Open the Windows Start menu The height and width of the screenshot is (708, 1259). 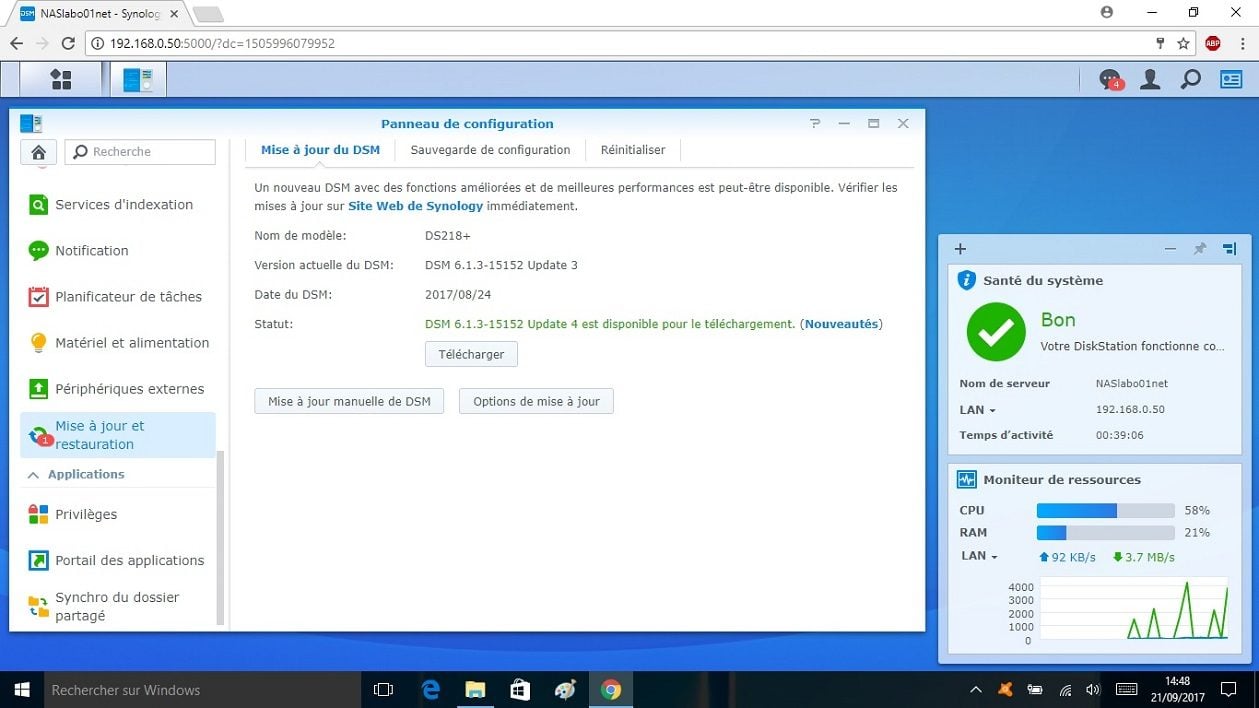click(20, 690)
